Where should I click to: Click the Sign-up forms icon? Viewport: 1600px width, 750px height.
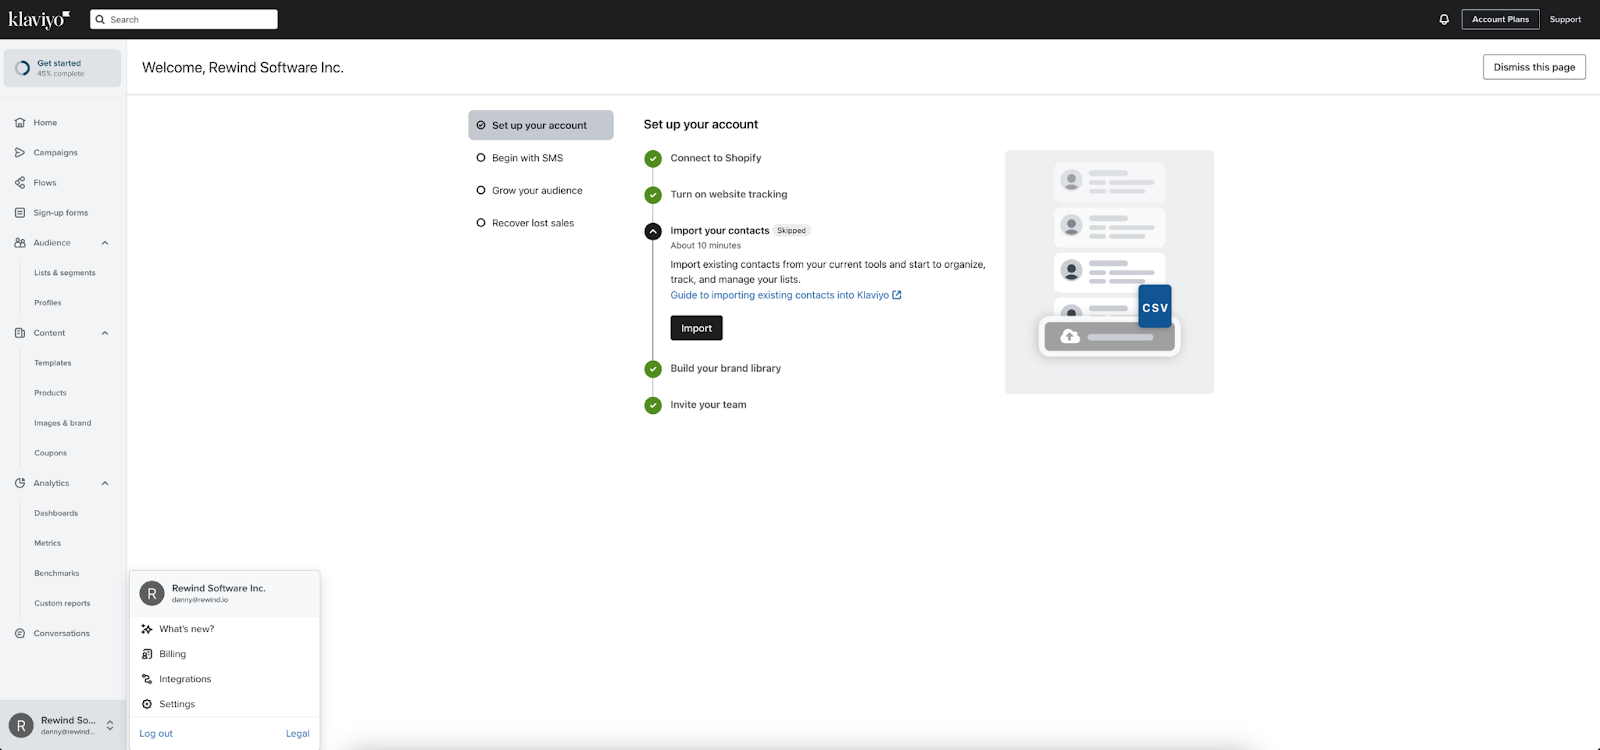pos(20,213)
